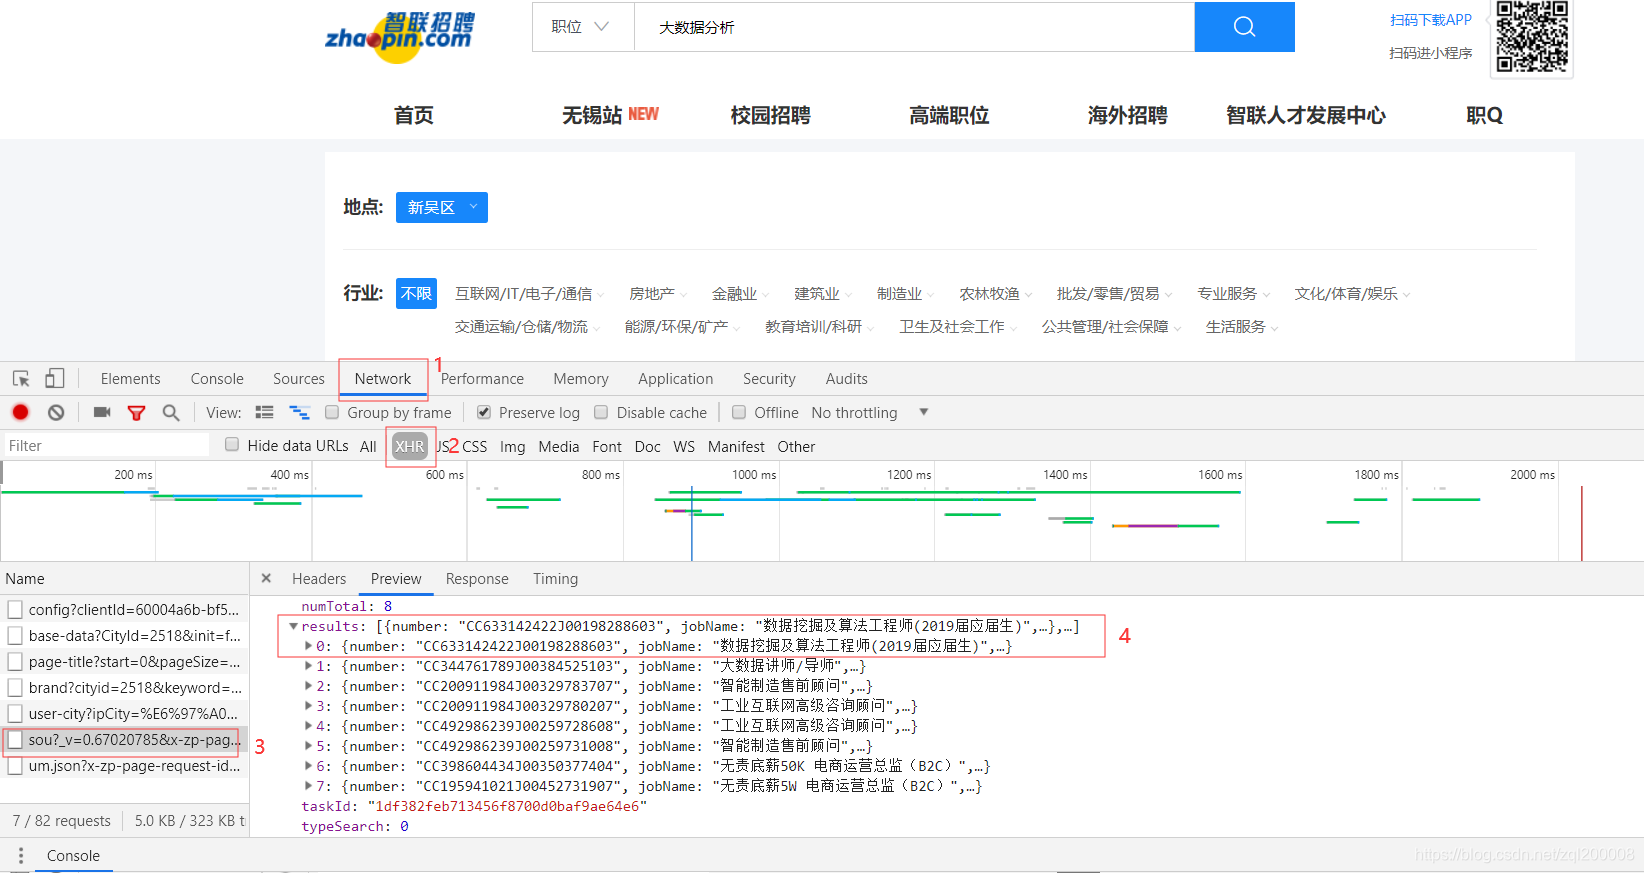Open the Timing tab

tap(555, 578)
